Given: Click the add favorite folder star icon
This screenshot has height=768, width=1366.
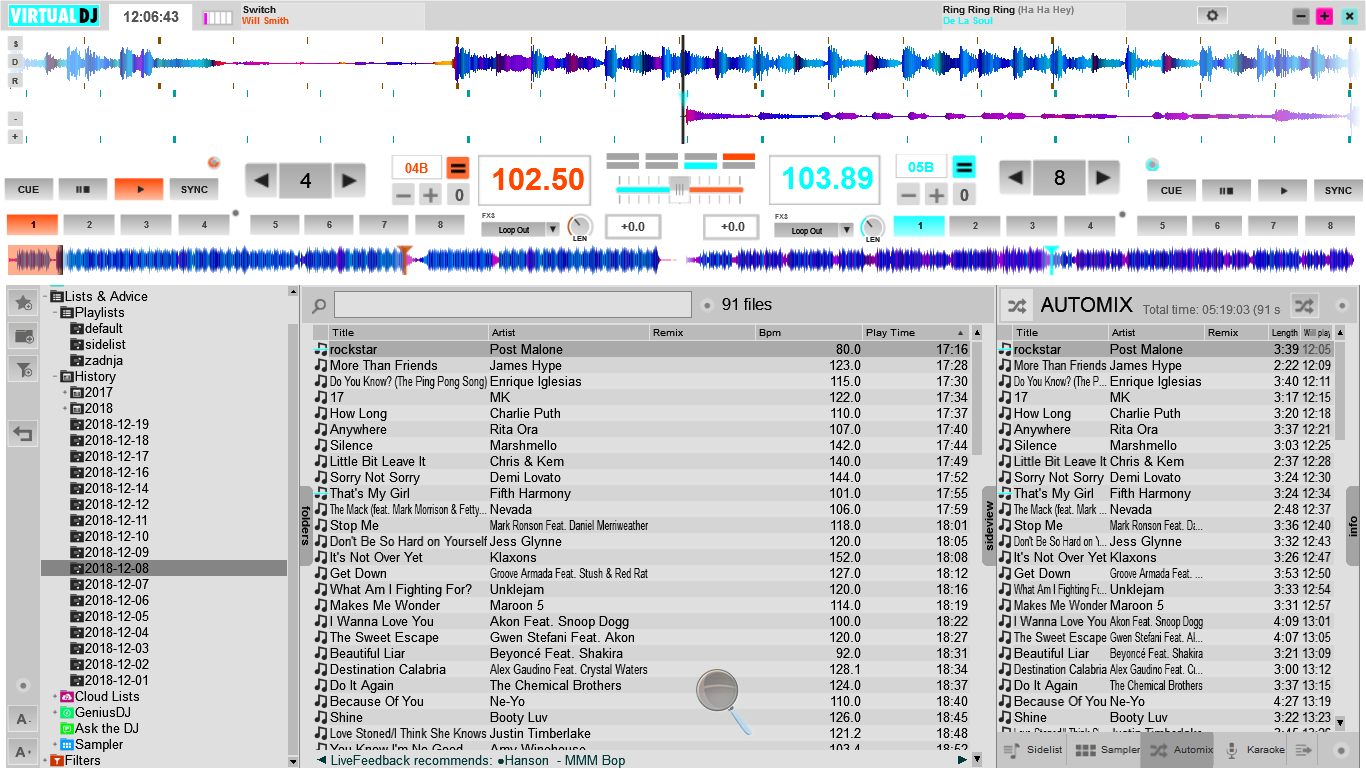Looking at the screenshot, I should click(x=23, y=302).
